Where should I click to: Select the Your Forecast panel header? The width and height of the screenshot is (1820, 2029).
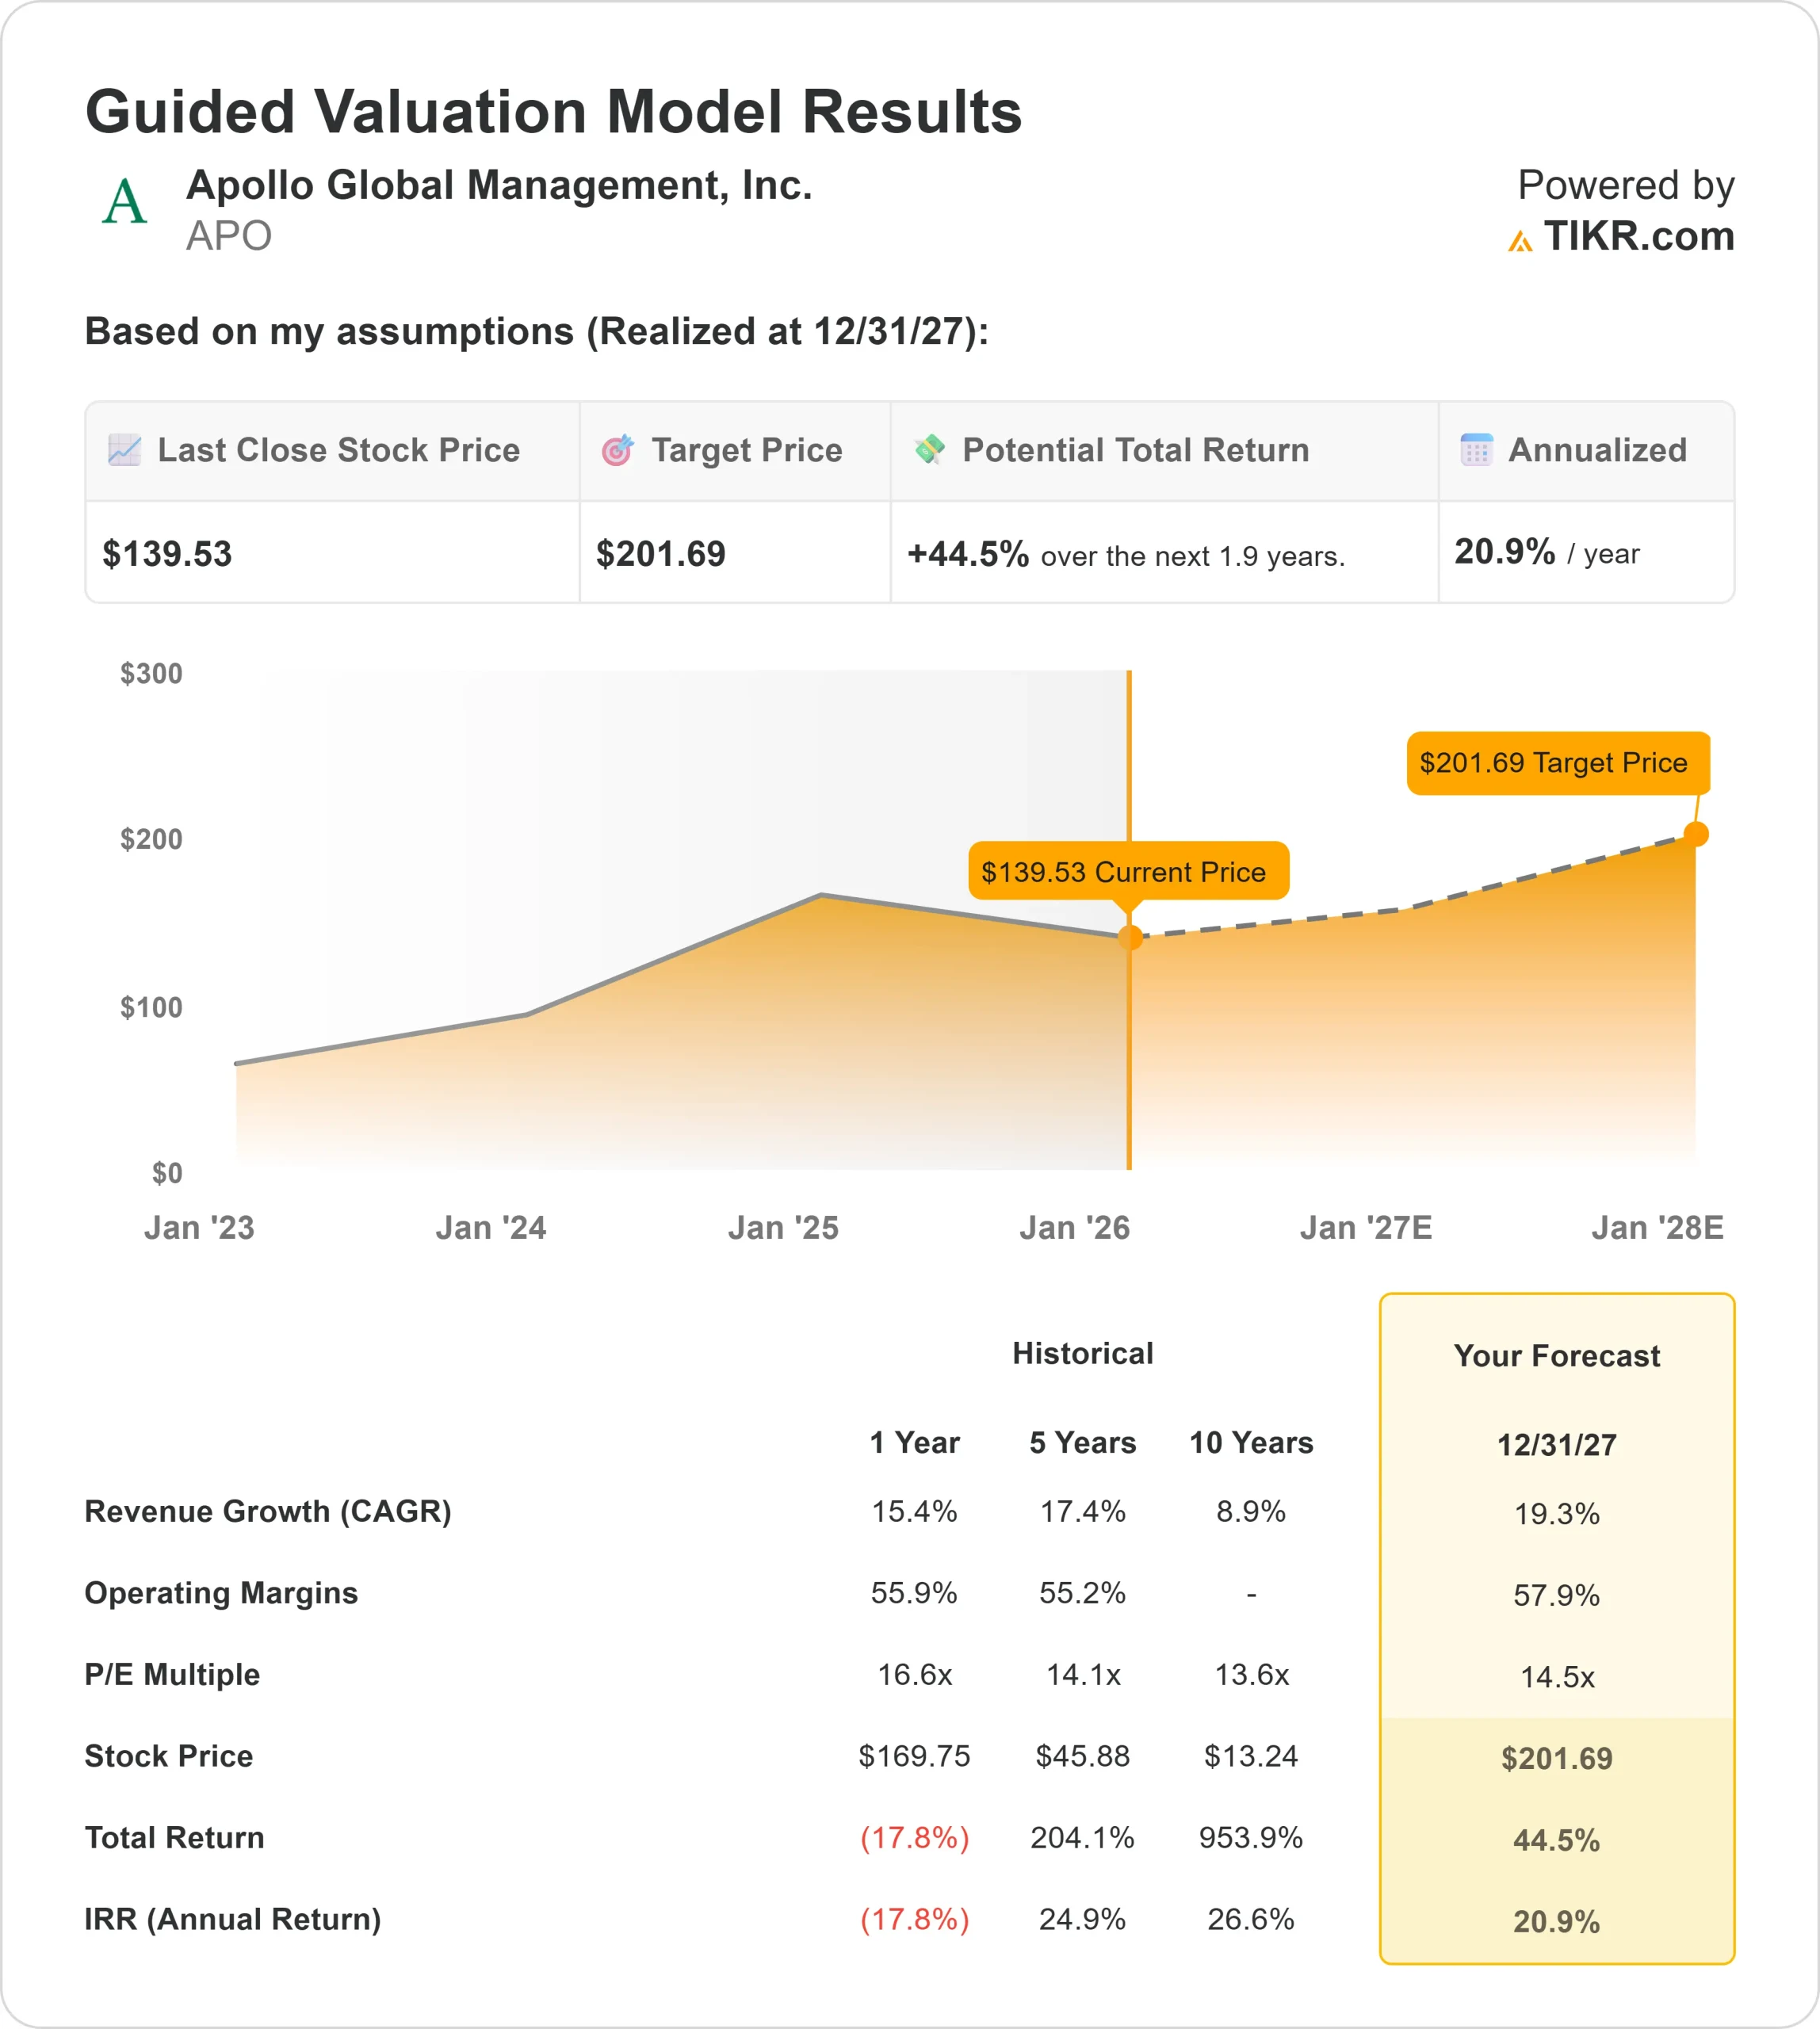coord(1557,1356)
